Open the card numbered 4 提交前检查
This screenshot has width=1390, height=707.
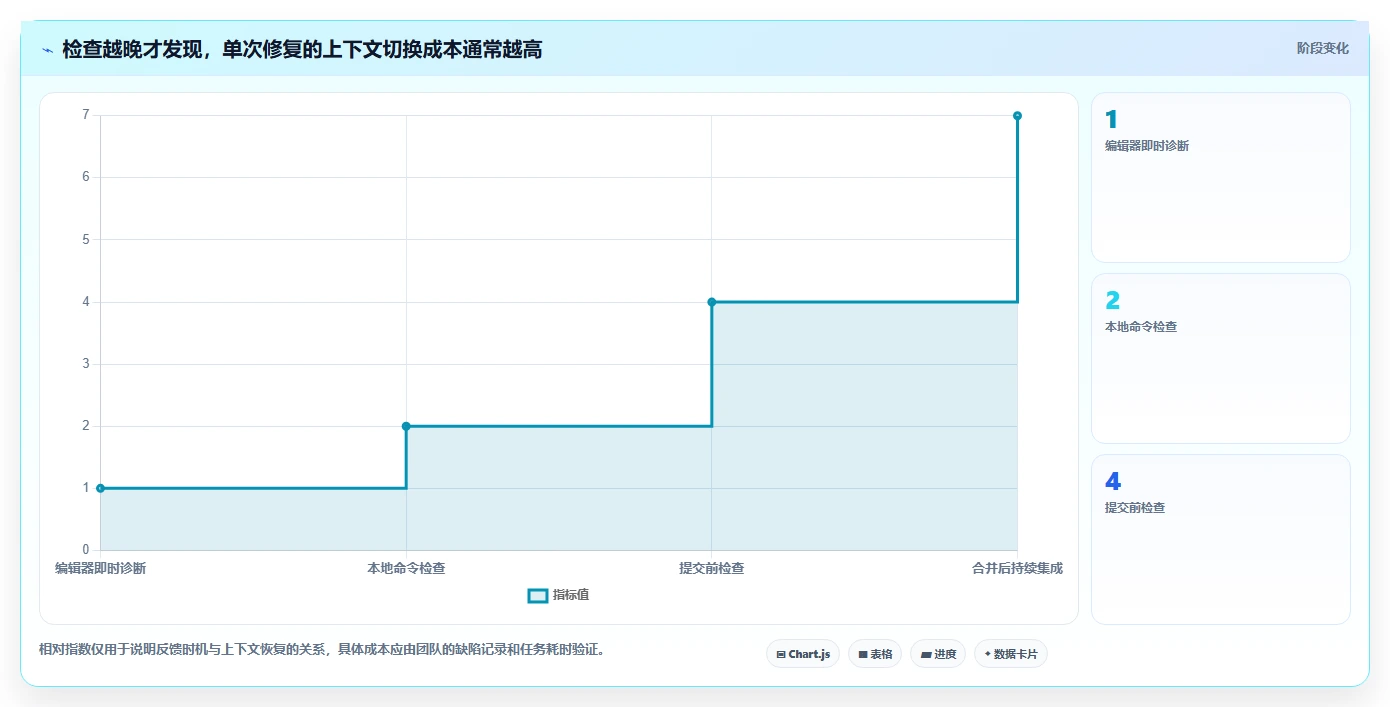click(x=1220, y=539)
